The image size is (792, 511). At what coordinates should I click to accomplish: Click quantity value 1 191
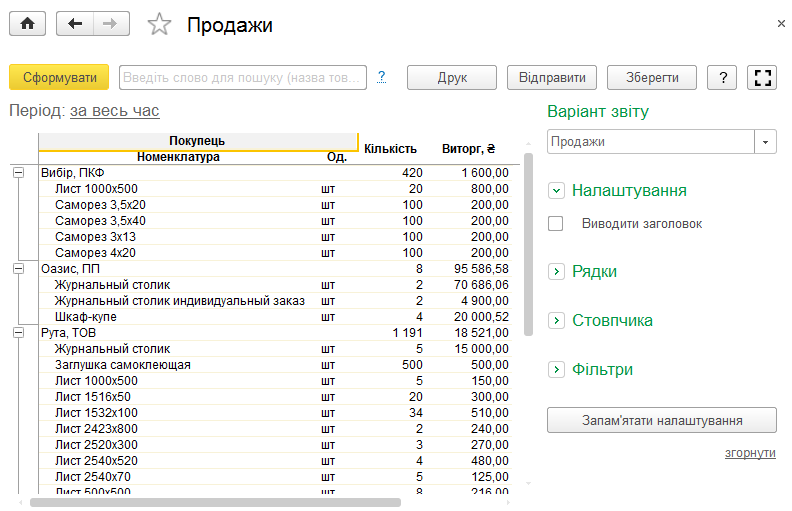[407, 333]
